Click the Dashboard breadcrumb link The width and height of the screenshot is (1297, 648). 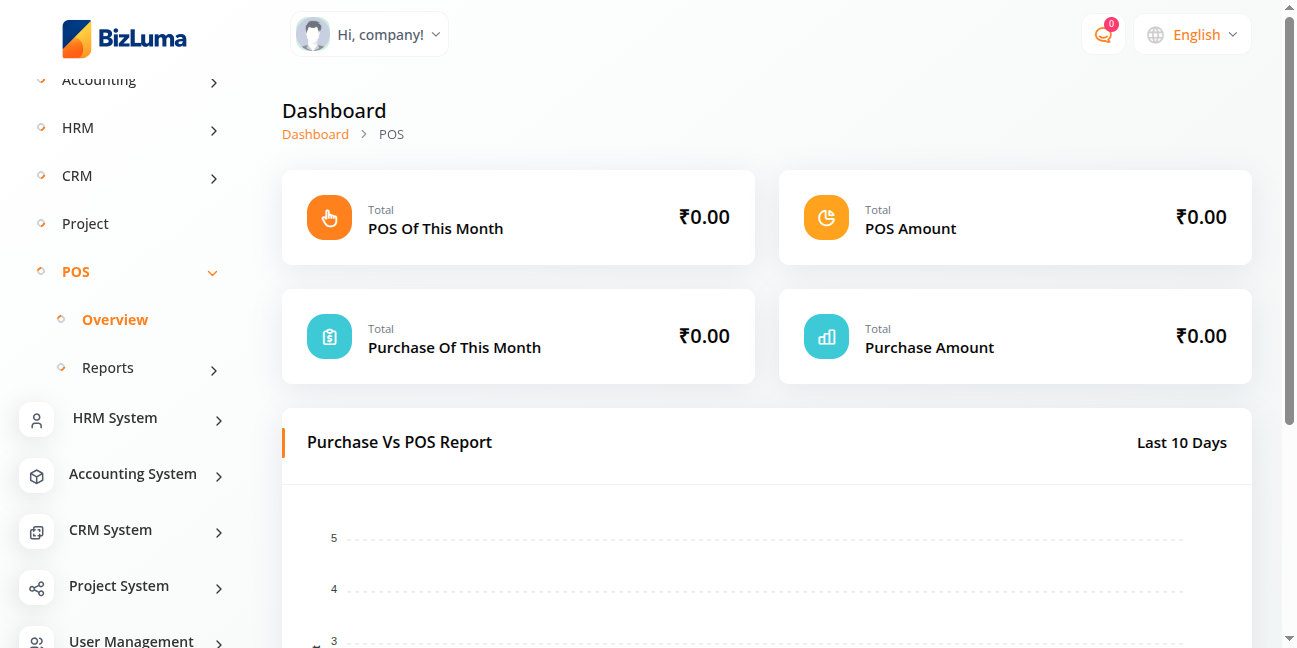(x=315, y=135)
